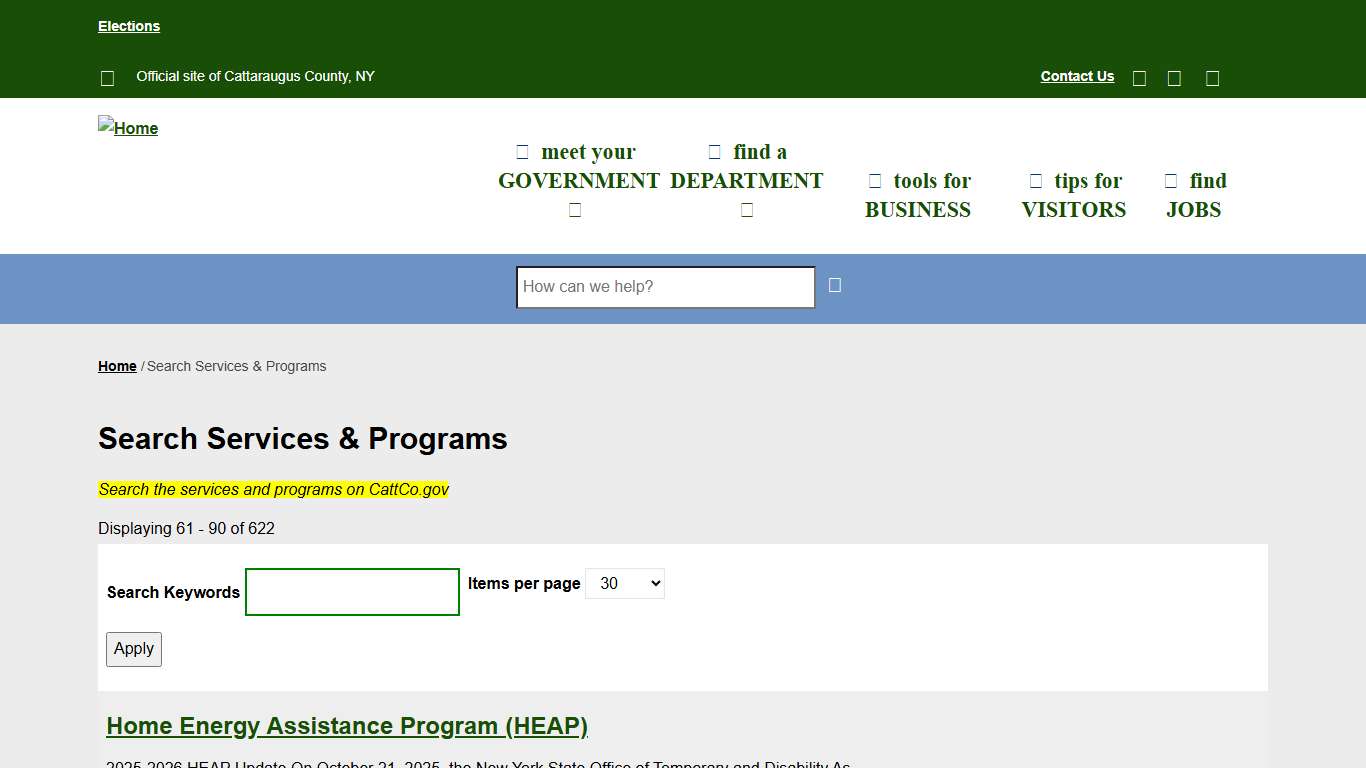This screenshot has height=768, width=1366.
Task: Click the How can we help search box
Action: pos(664,287)
